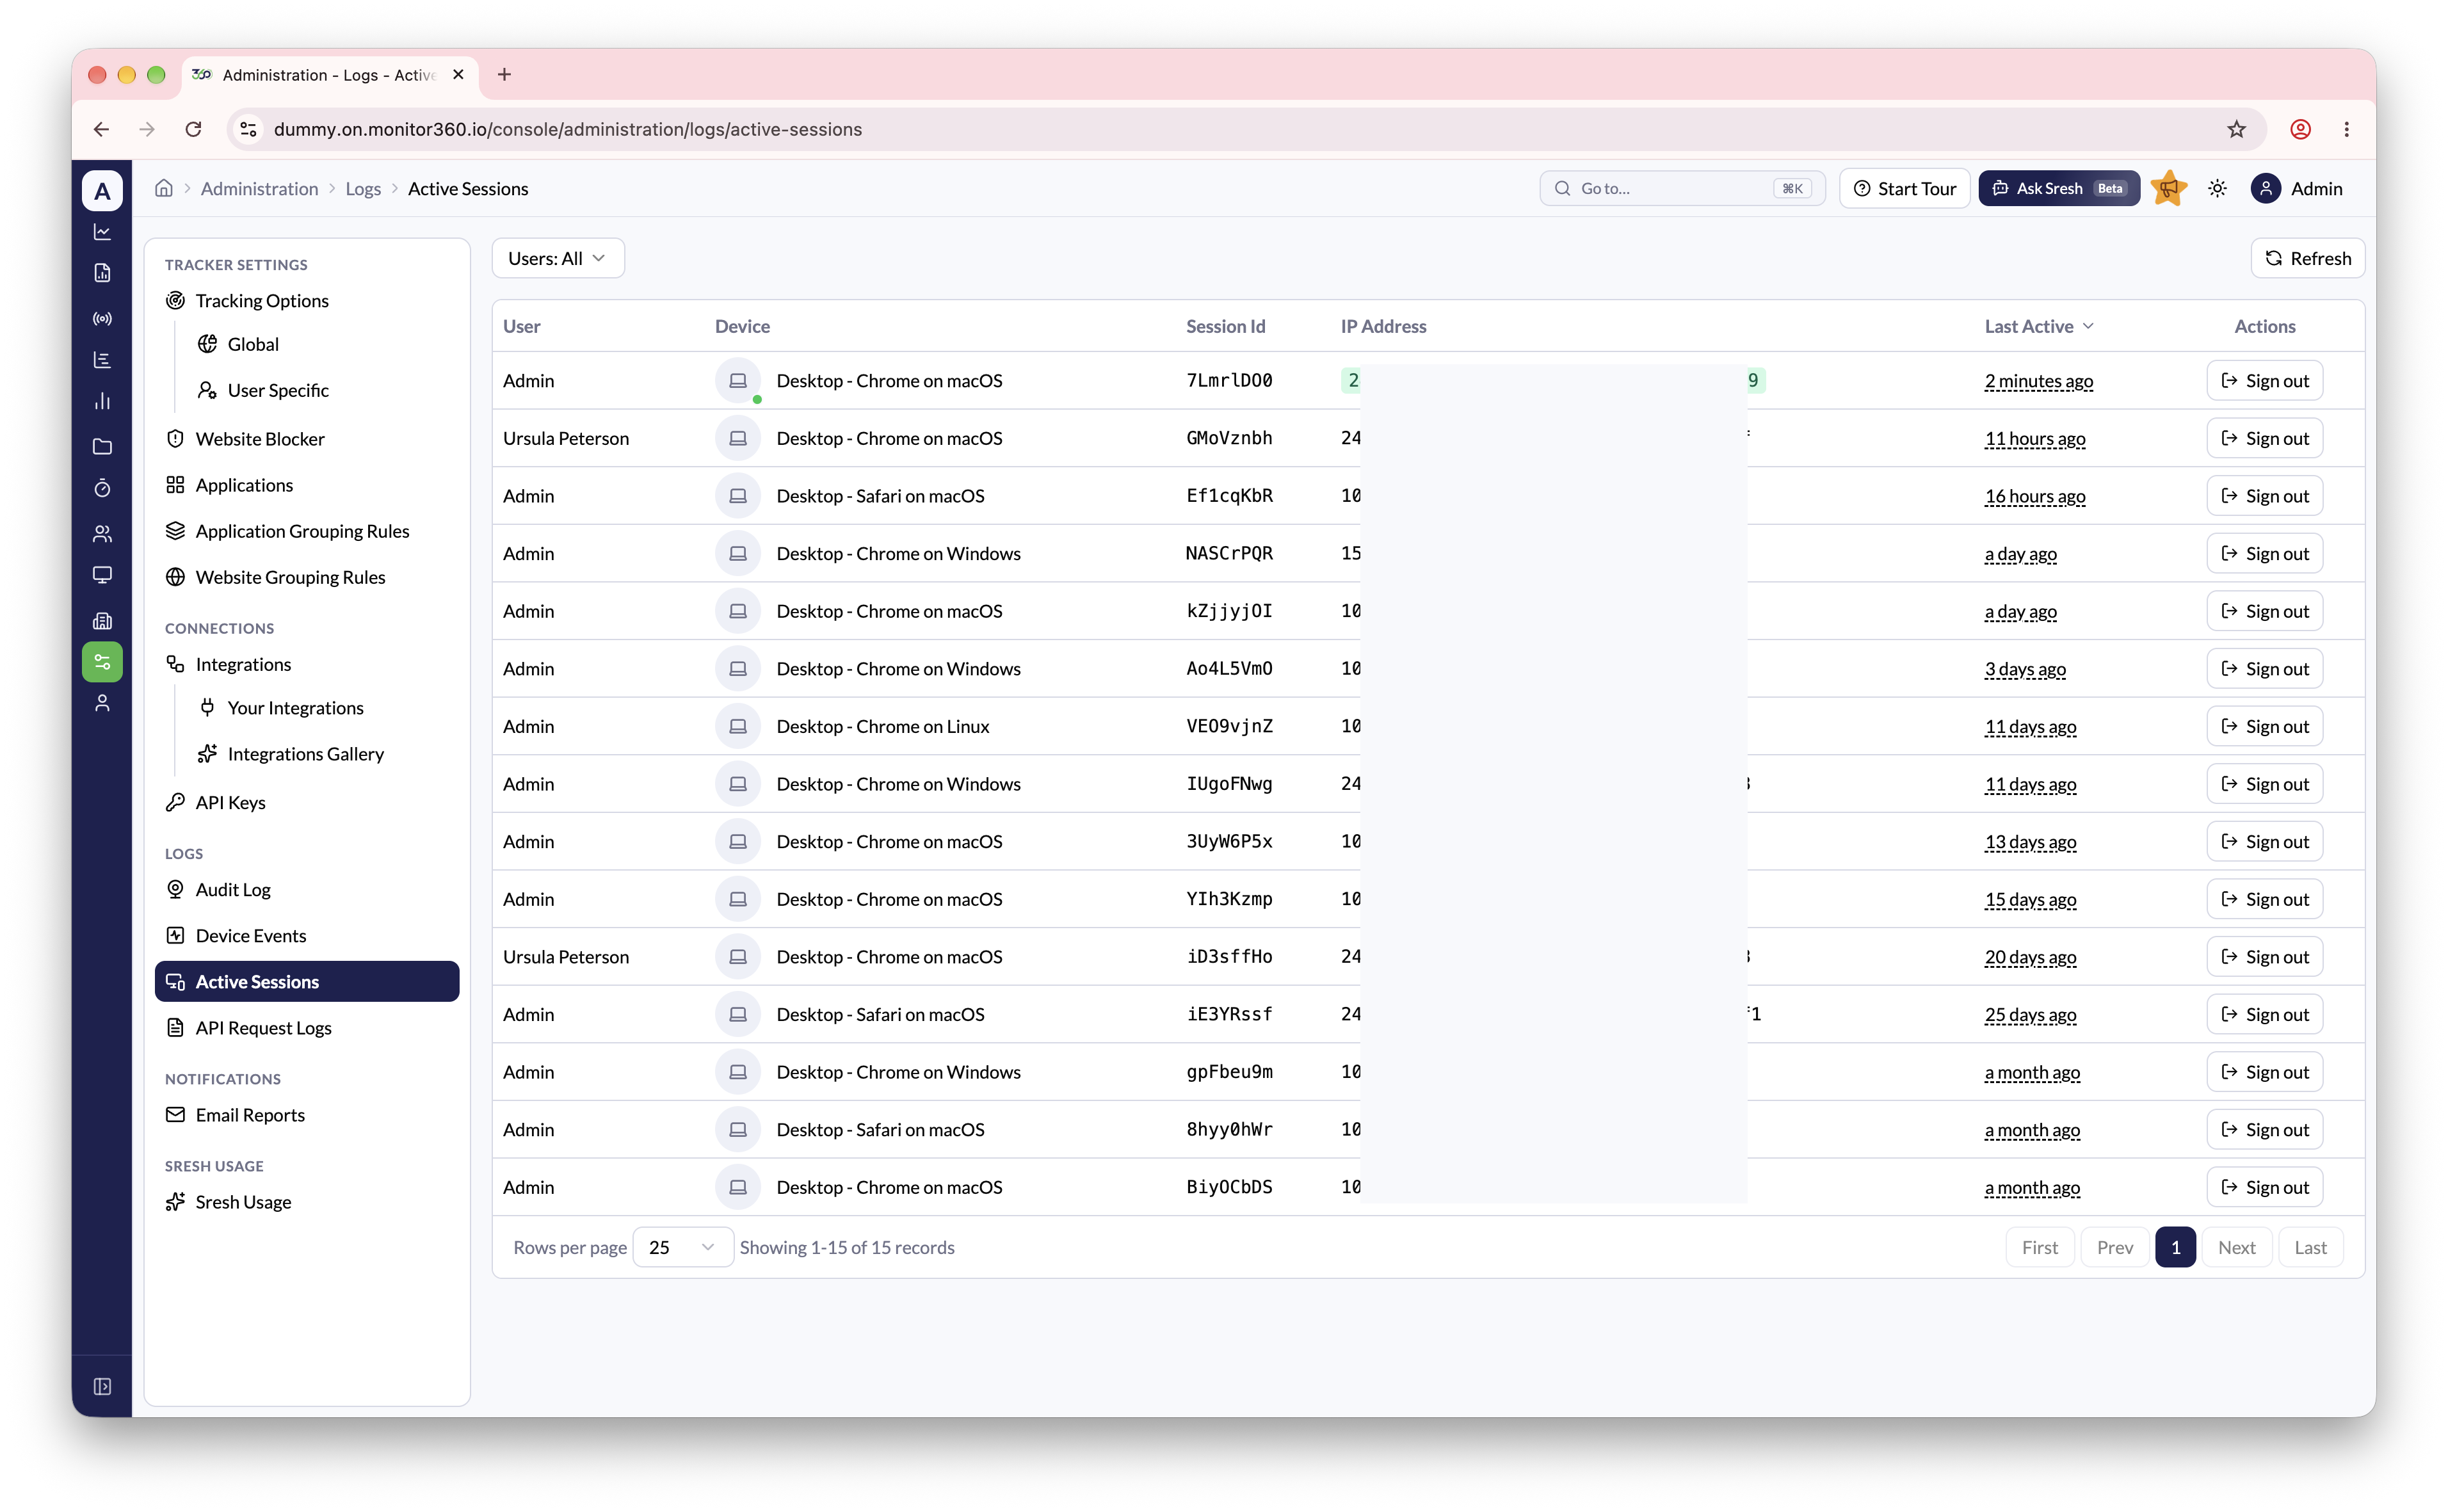The height and width of the screenshot is (1512, 2448).
Task: Open the Ask Sresh Beta assistant
Action: [2058, 188]
